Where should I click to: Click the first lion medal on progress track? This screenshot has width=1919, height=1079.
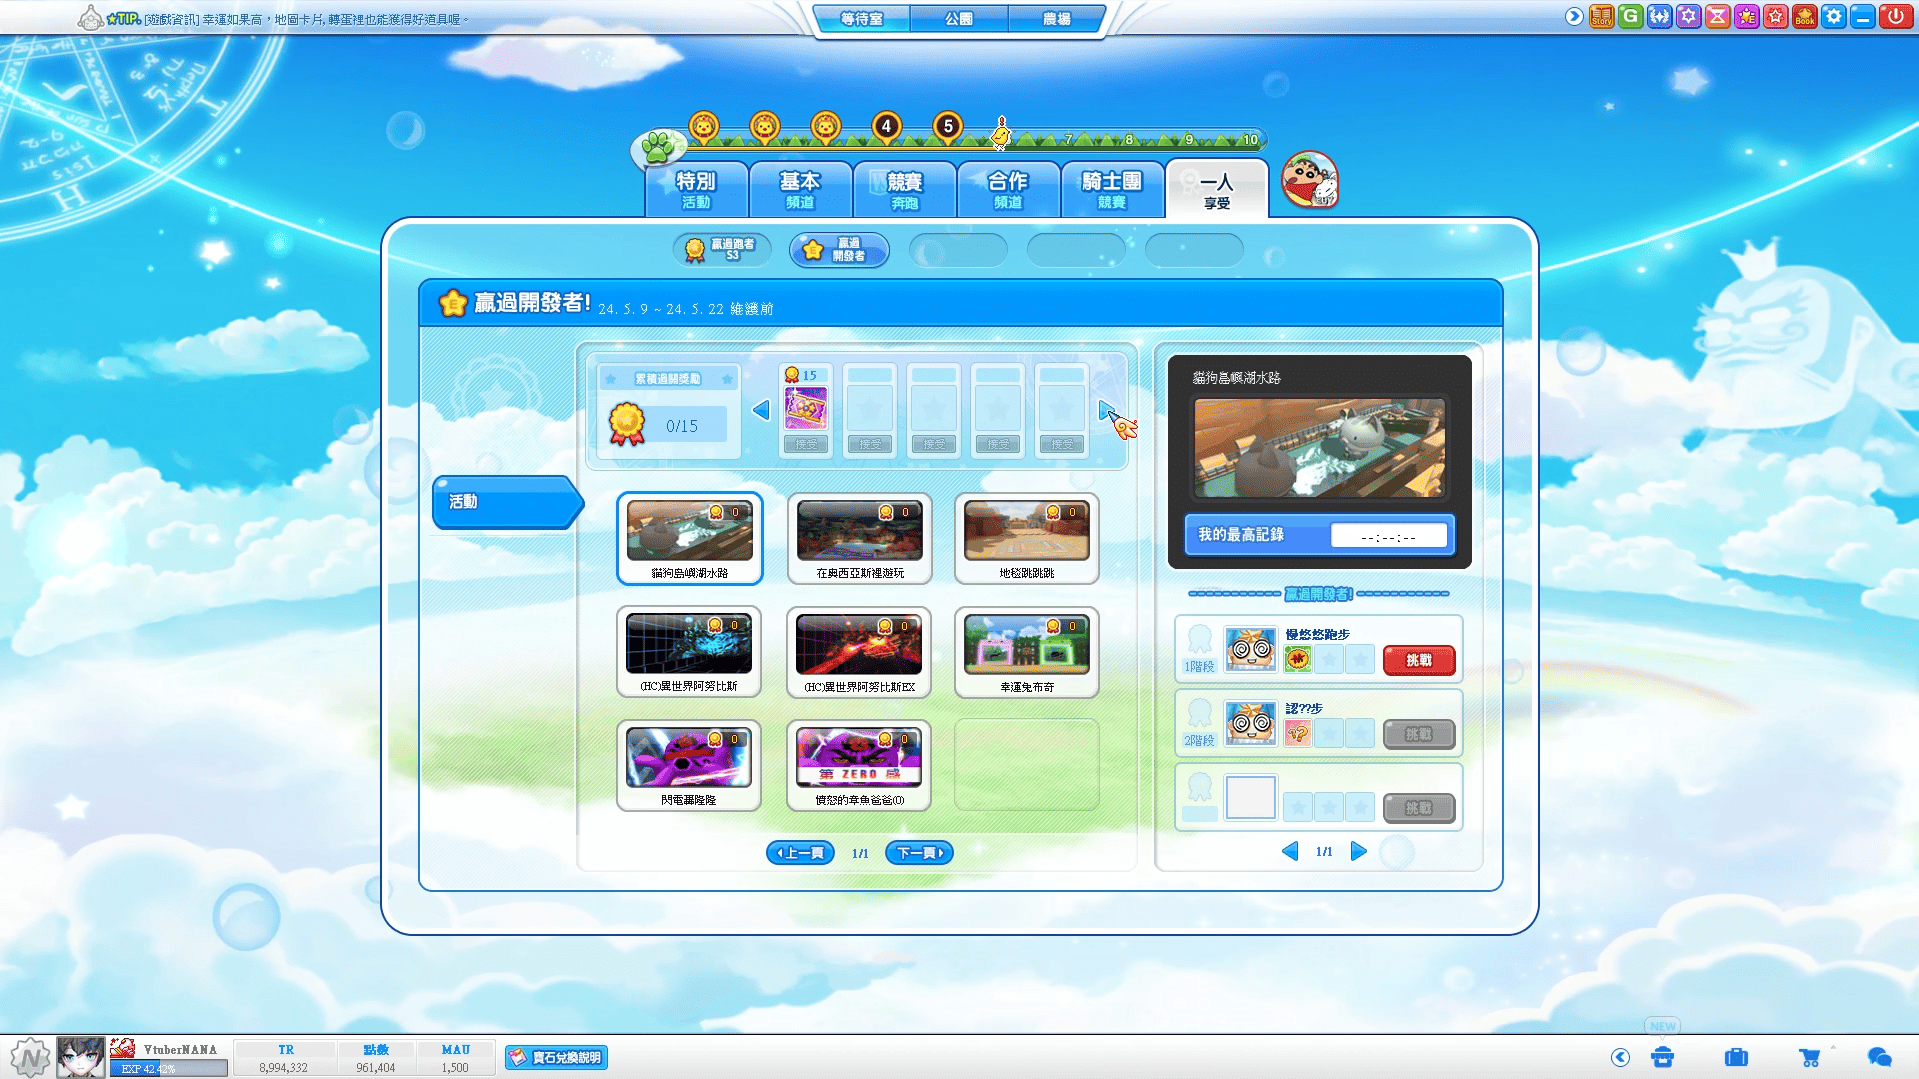point(704,127)
